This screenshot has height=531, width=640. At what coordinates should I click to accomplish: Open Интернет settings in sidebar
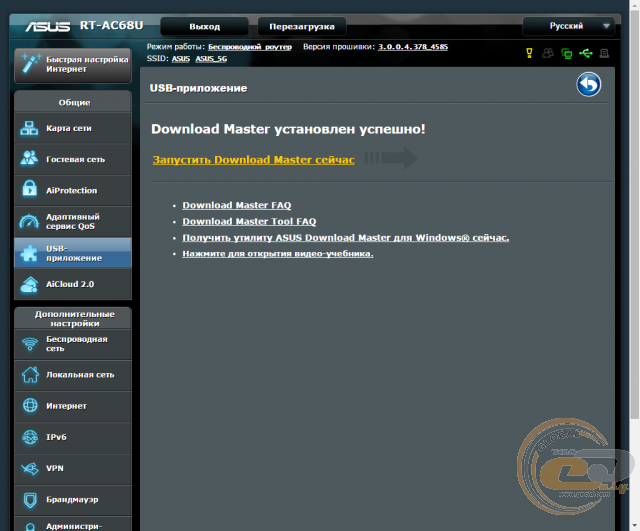(73, 406)
